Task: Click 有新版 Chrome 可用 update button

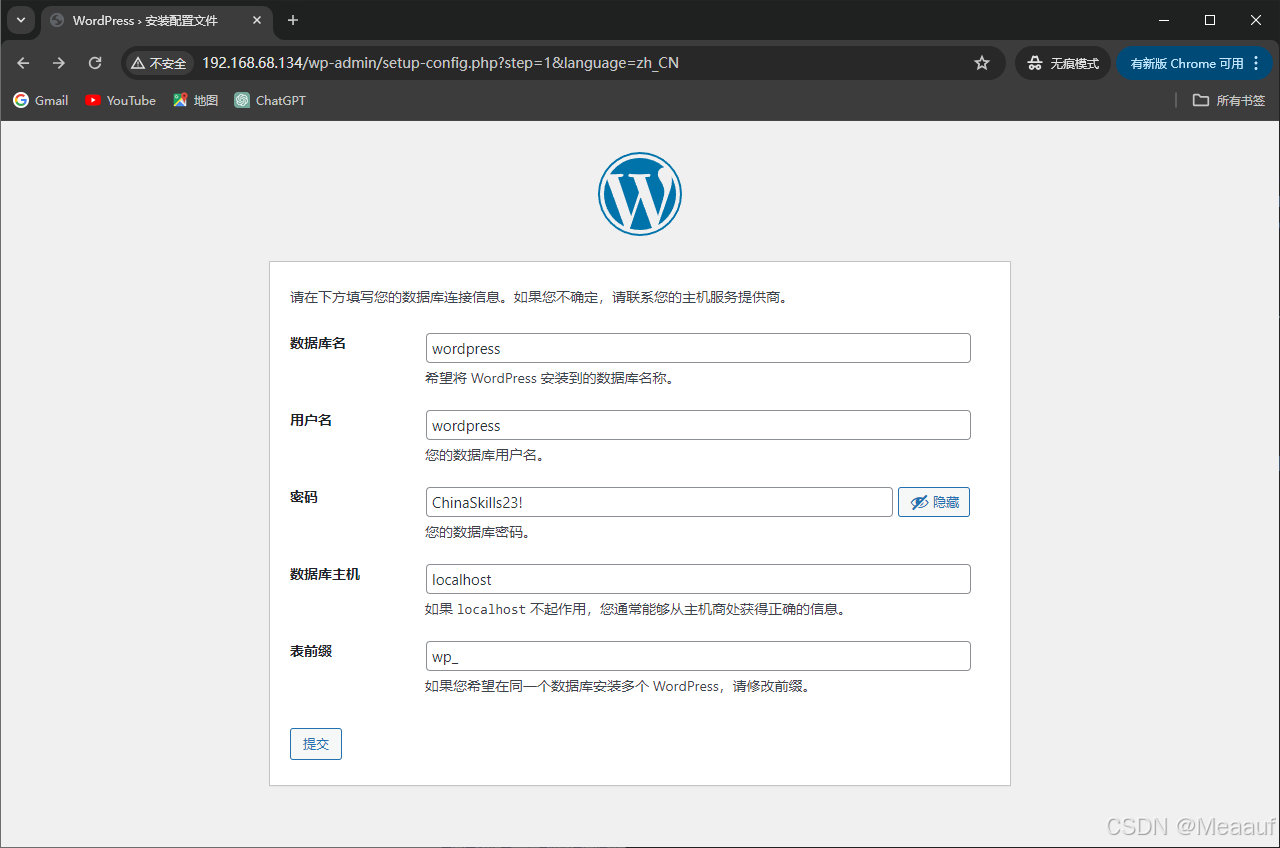Action: (1196, 63)
